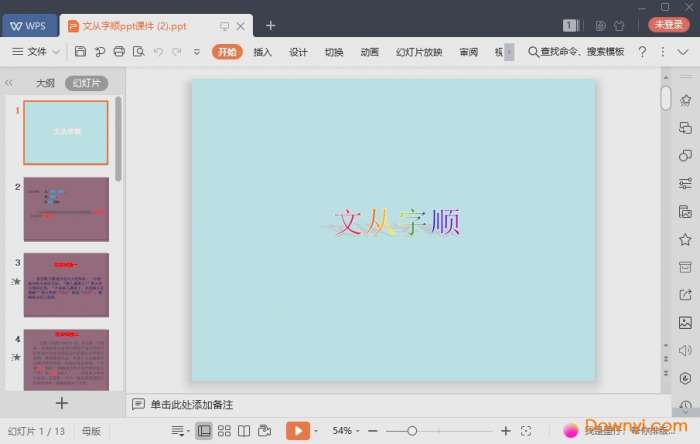700x444 pixels.
Task: Expand the 文件 menu dropdown
Action: click(x=37, y=52)
